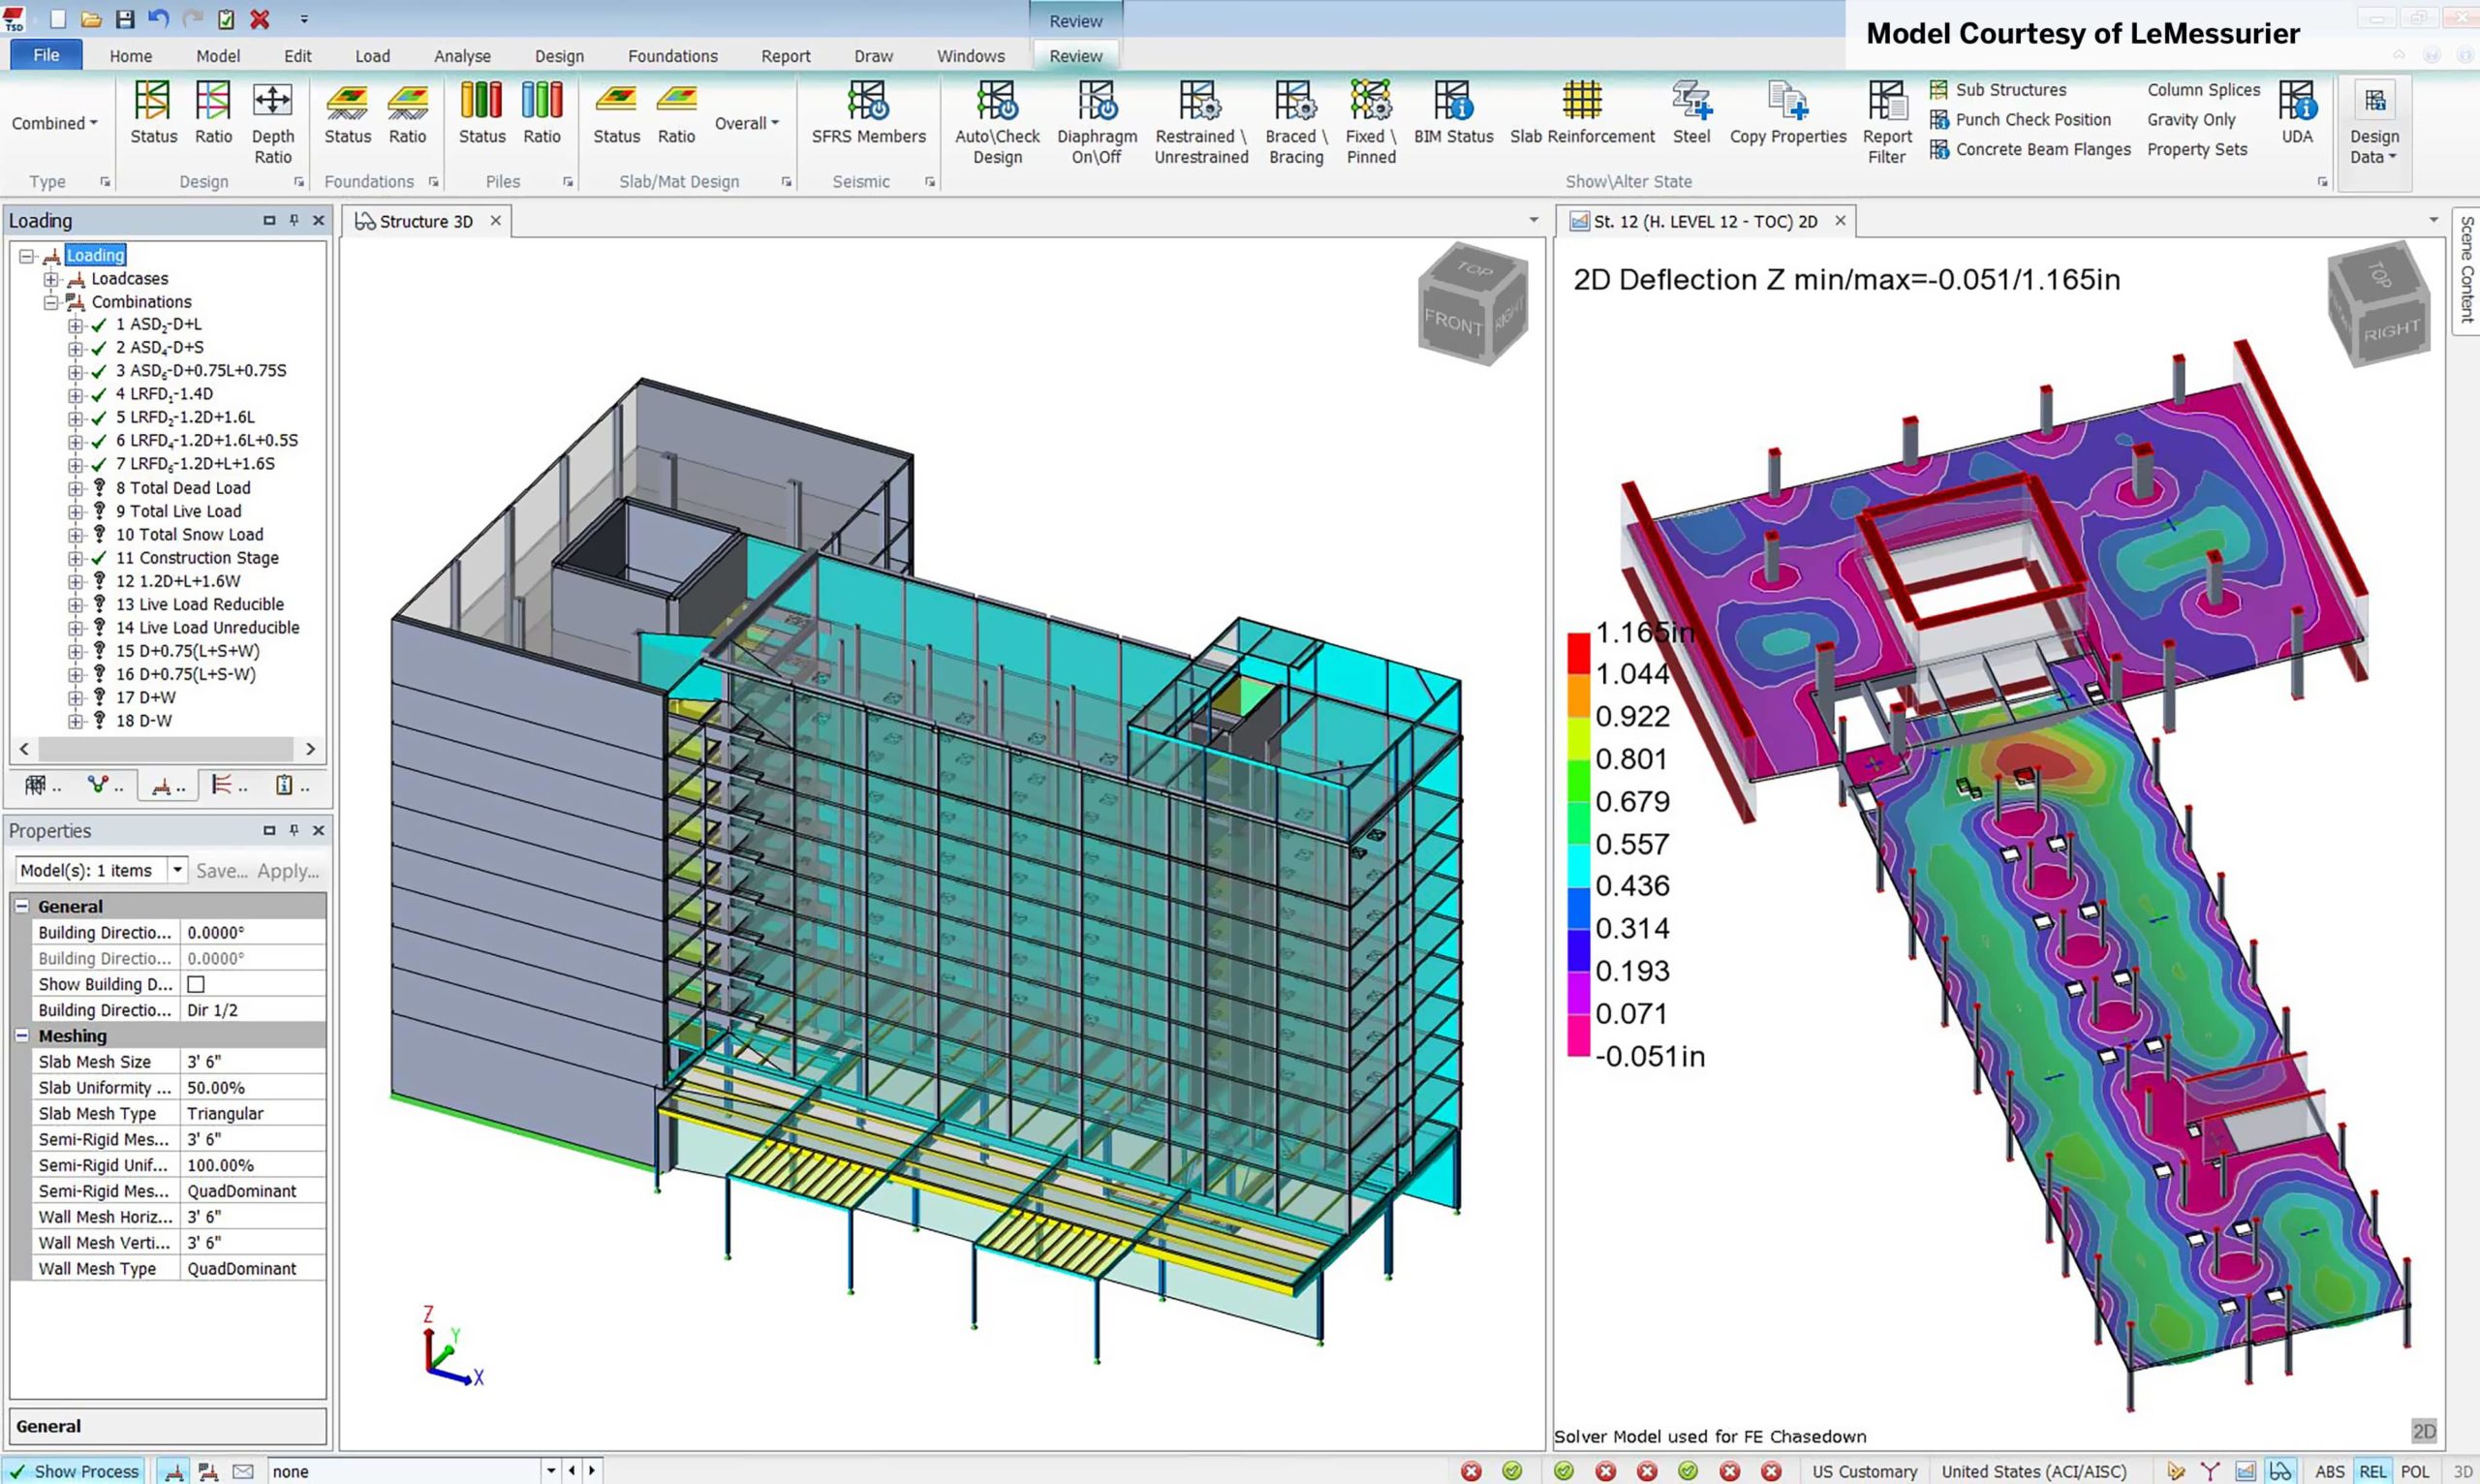
Task: Switch to the Foundations ribbon tab
Action: coord(672,56)
